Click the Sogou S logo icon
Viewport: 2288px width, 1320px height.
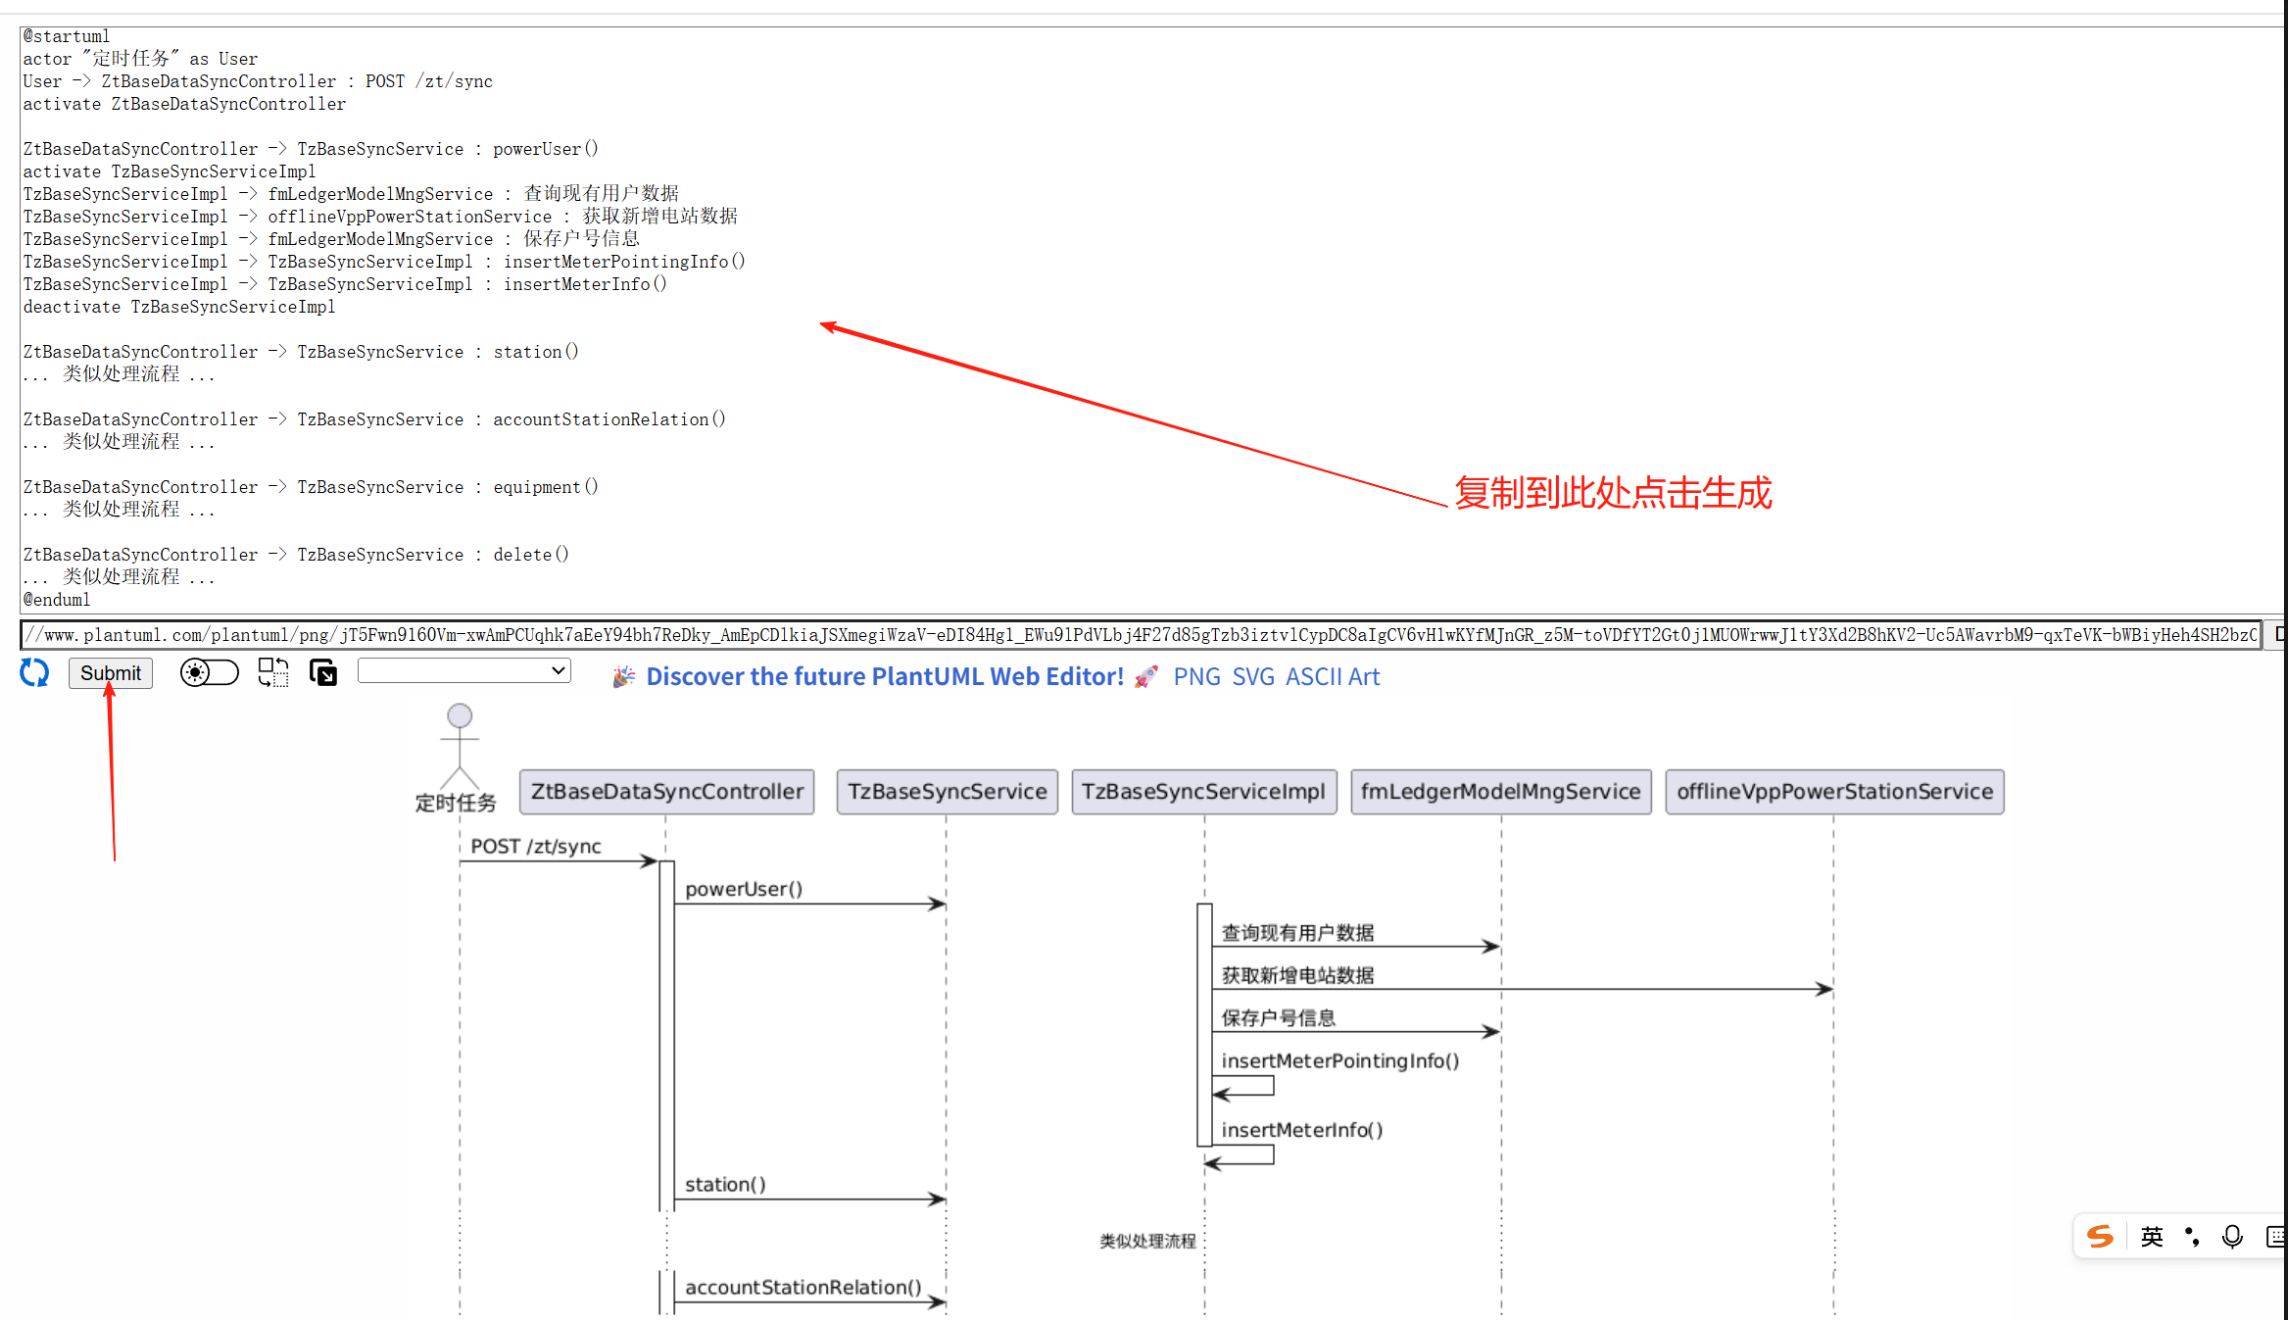(x=2100, y=1237)
